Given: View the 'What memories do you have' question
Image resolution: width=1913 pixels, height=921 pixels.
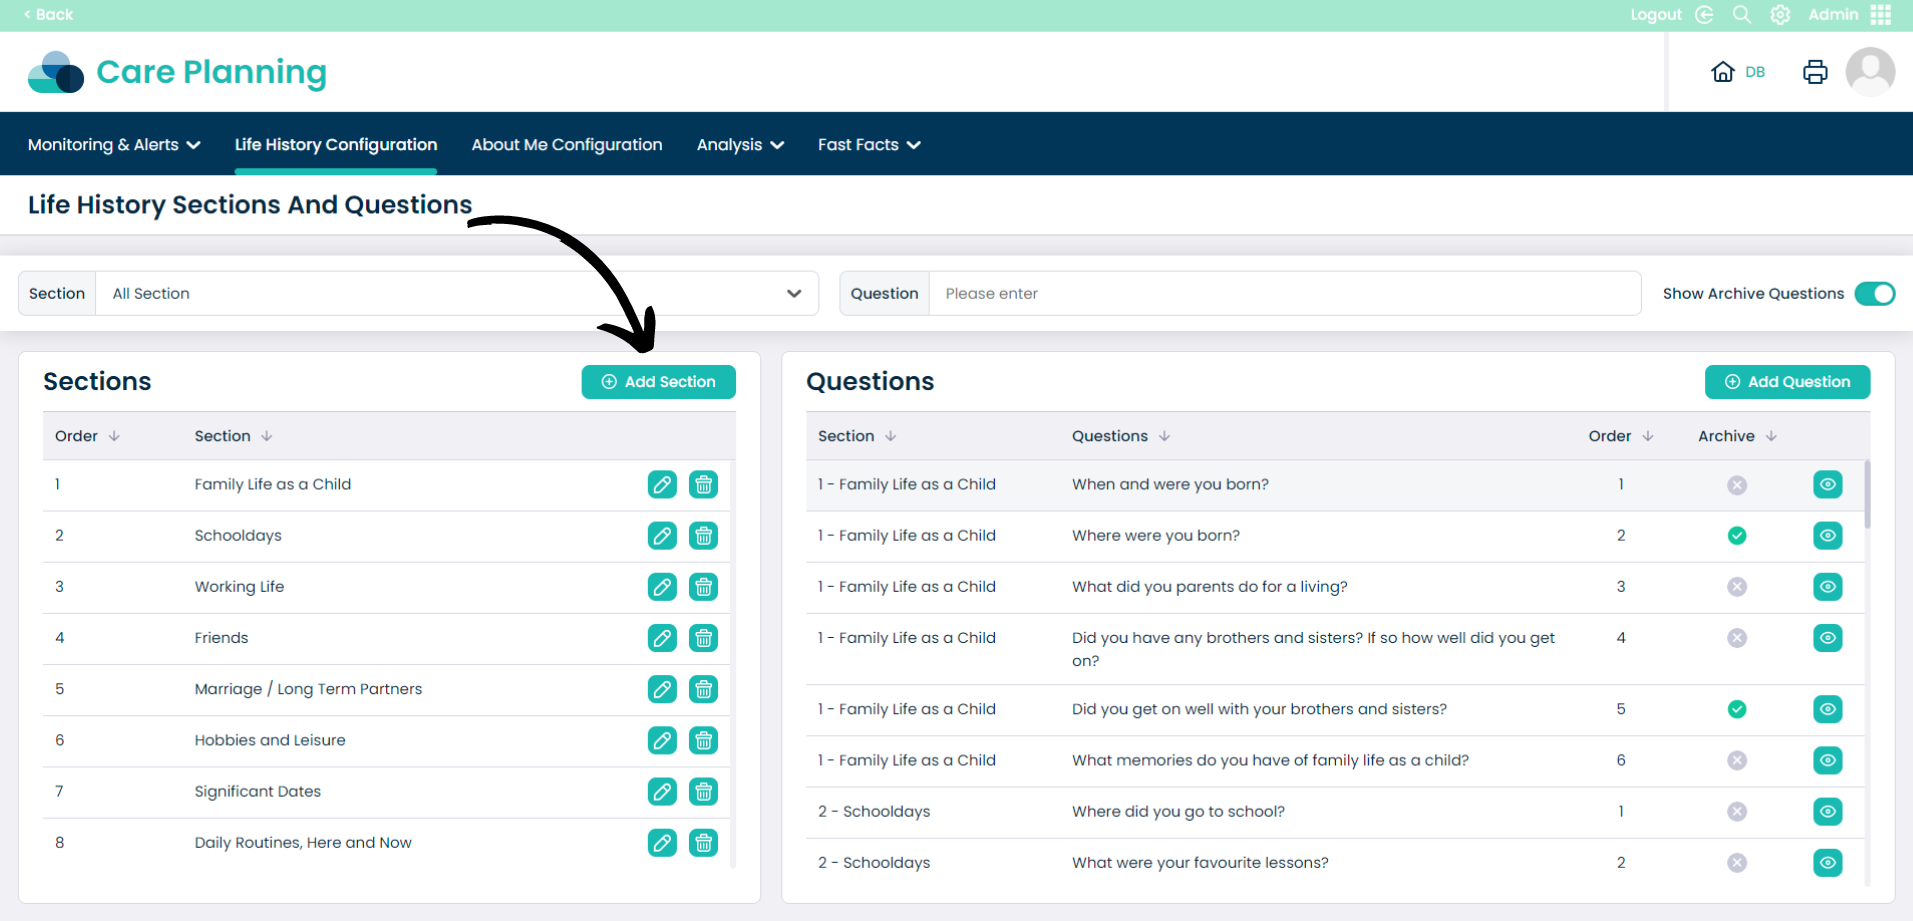Looking at the screenshot, I should pos(1828,760).
